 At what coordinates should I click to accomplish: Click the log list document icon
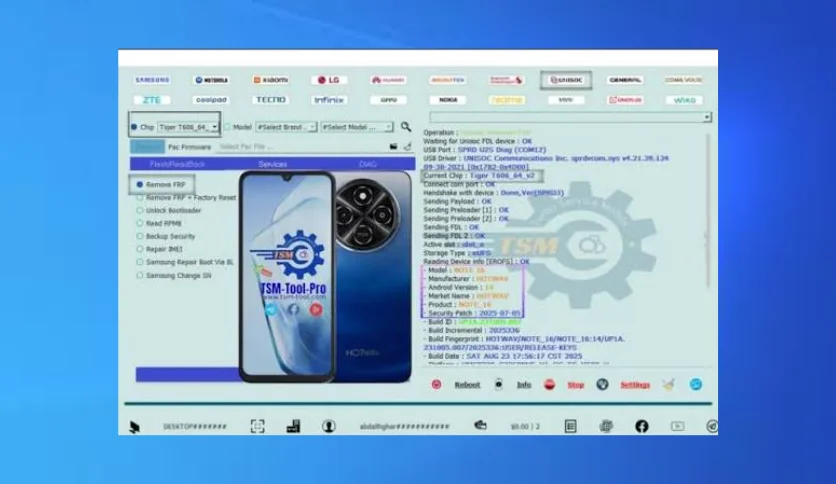click(570, 426)
